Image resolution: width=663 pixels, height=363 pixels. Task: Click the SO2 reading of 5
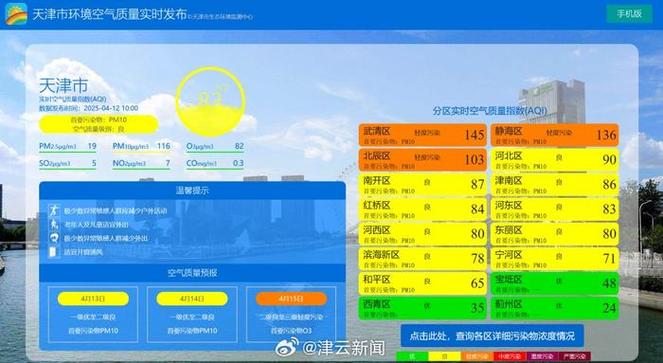(x=68, y=164)
